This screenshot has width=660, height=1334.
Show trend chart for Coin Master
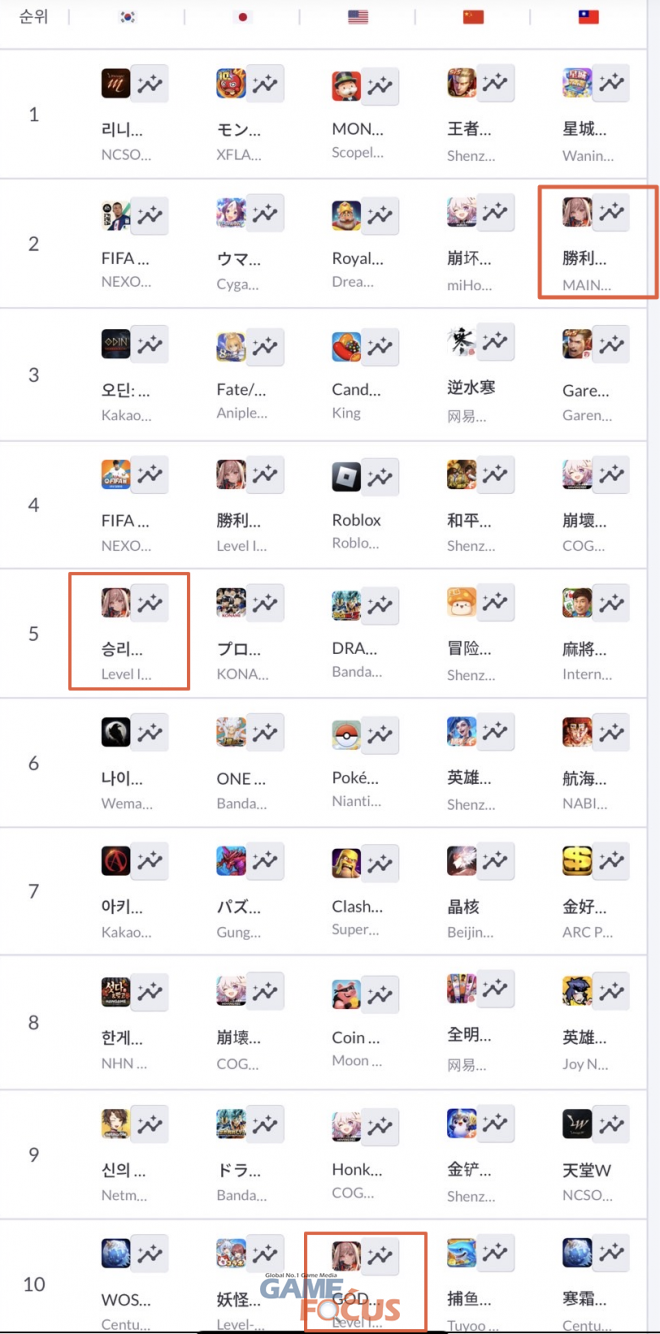(380, 994)
